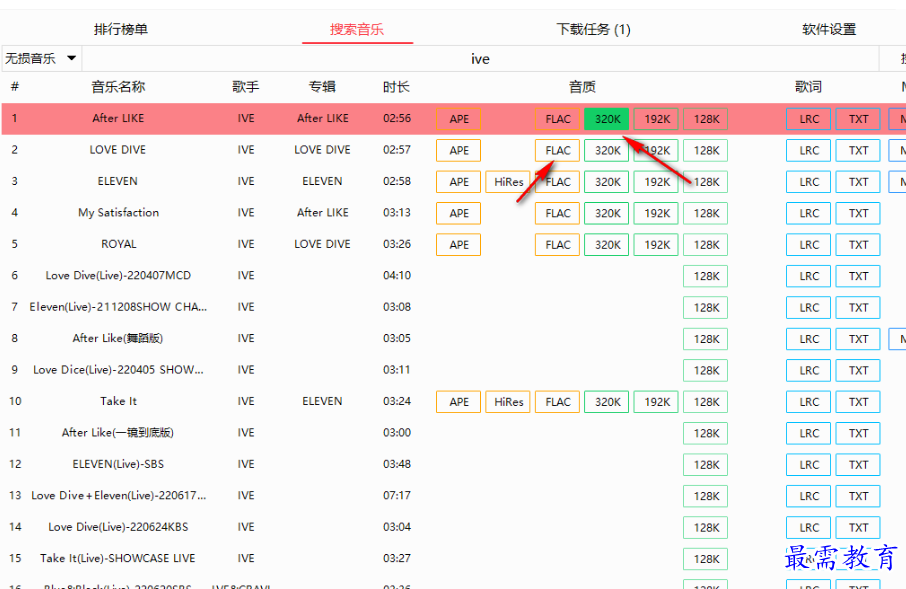Click the 音质 column header
The width and height of the screenshot is (906, 589).
[582, 87]
